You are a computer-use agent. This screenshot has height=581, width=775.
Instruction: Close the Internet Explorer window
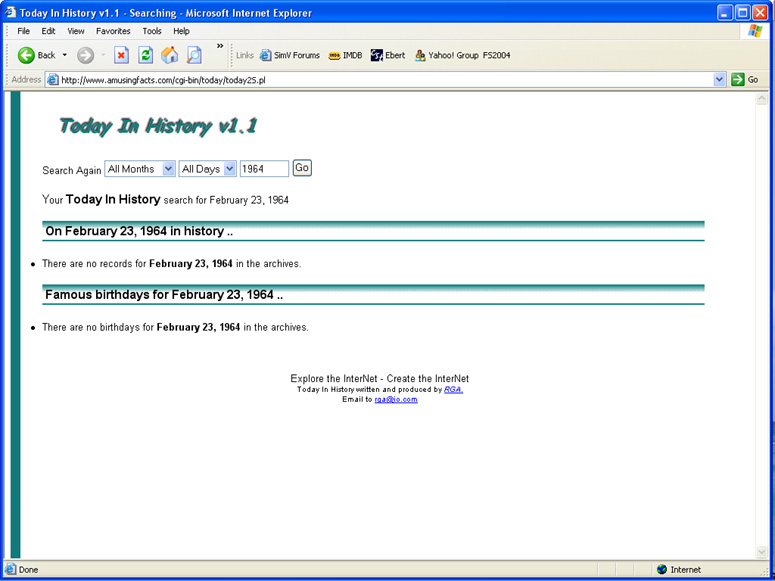pyautogui.click(x=760, y=12)
